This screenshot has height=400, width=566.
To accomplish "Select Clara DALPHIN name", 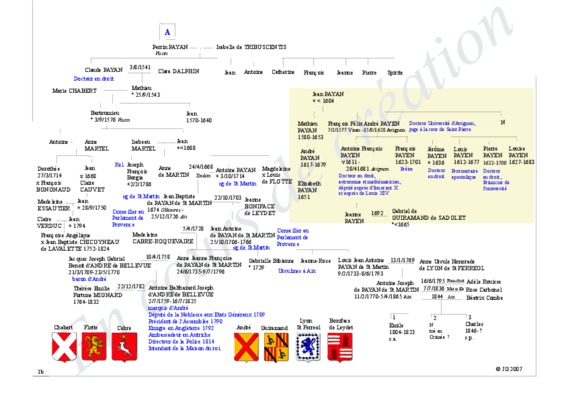I will pos(179,71).
